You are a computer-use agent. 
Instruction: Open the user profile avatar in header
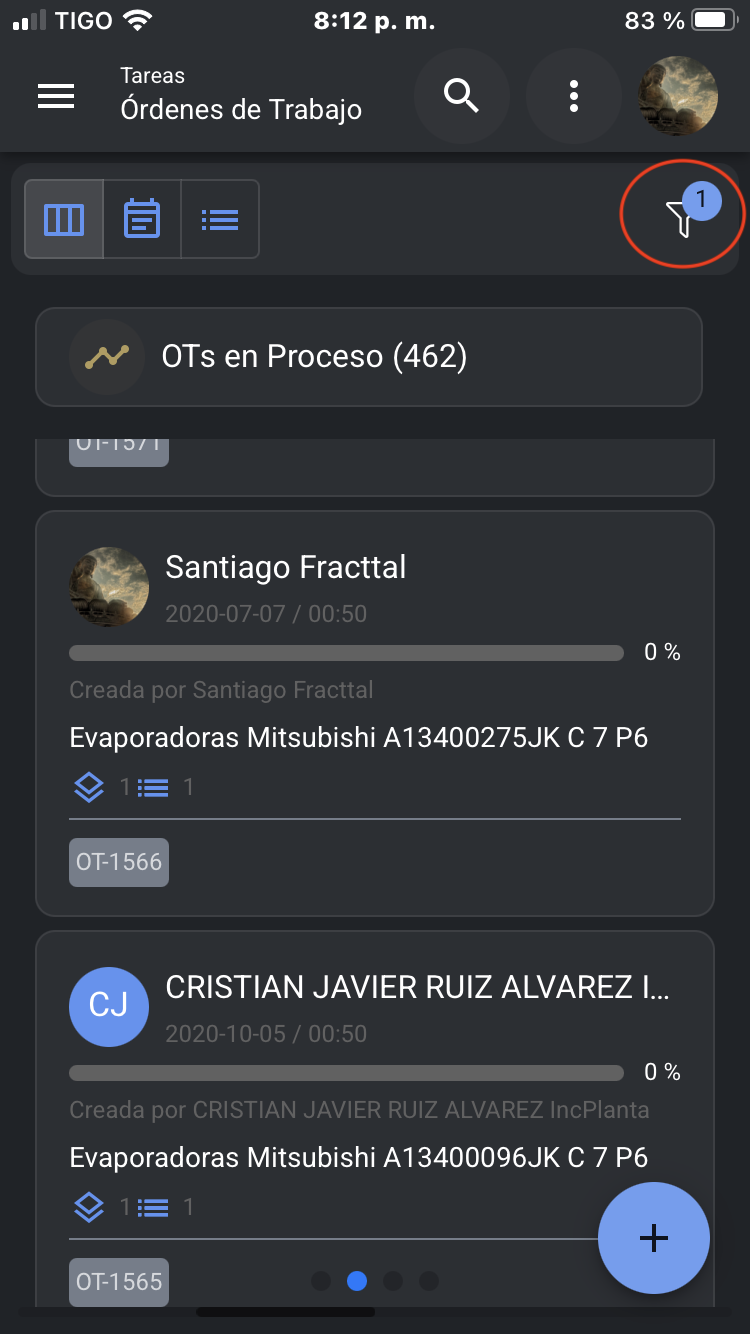679,96
